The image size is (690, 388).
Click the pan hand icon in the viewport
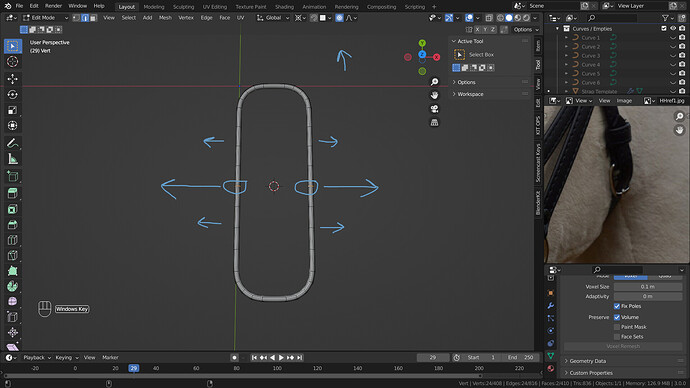(434, 95)
